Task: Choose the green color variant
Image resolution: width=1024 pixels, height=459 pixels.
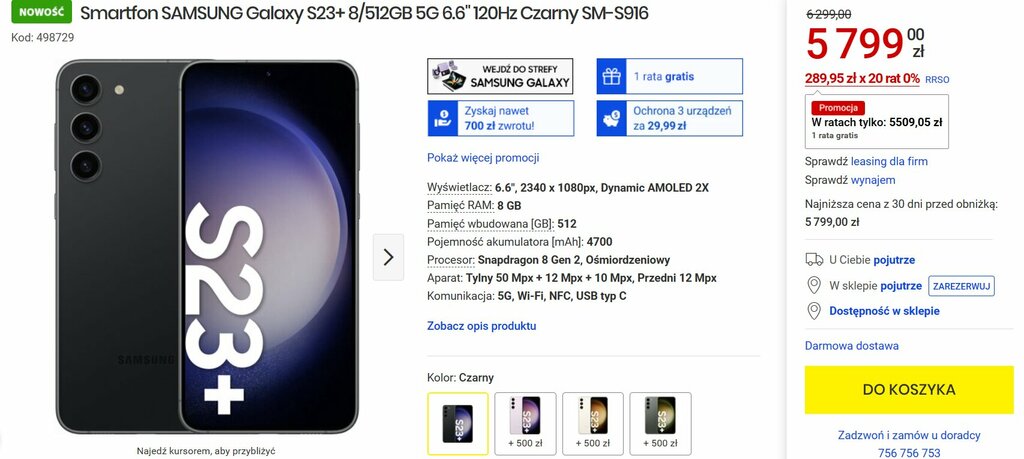Action: pos(660,423)
